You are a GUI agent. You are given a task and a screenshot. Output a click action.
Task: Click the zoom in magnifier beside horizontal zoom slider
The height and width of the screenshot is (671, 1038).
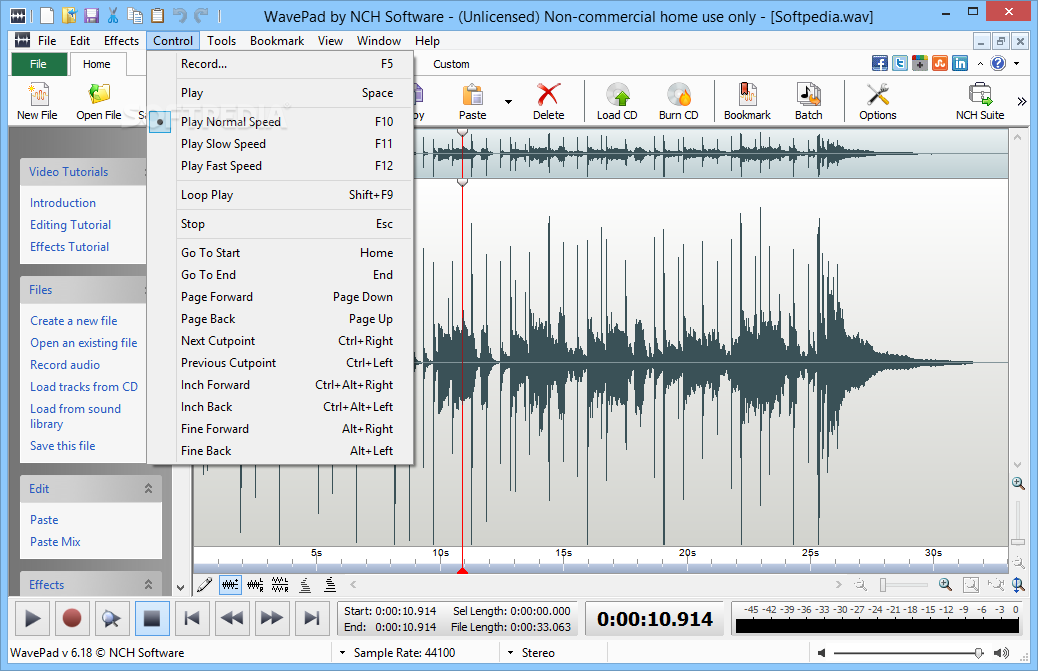point(945,584)
